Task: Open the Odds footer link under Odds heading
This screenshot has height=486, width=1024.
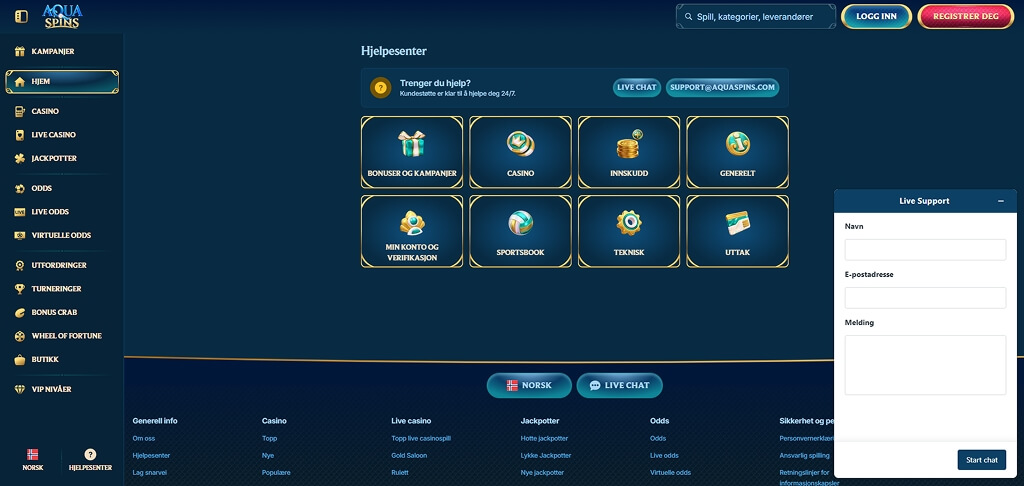Action: coord(658,438)
